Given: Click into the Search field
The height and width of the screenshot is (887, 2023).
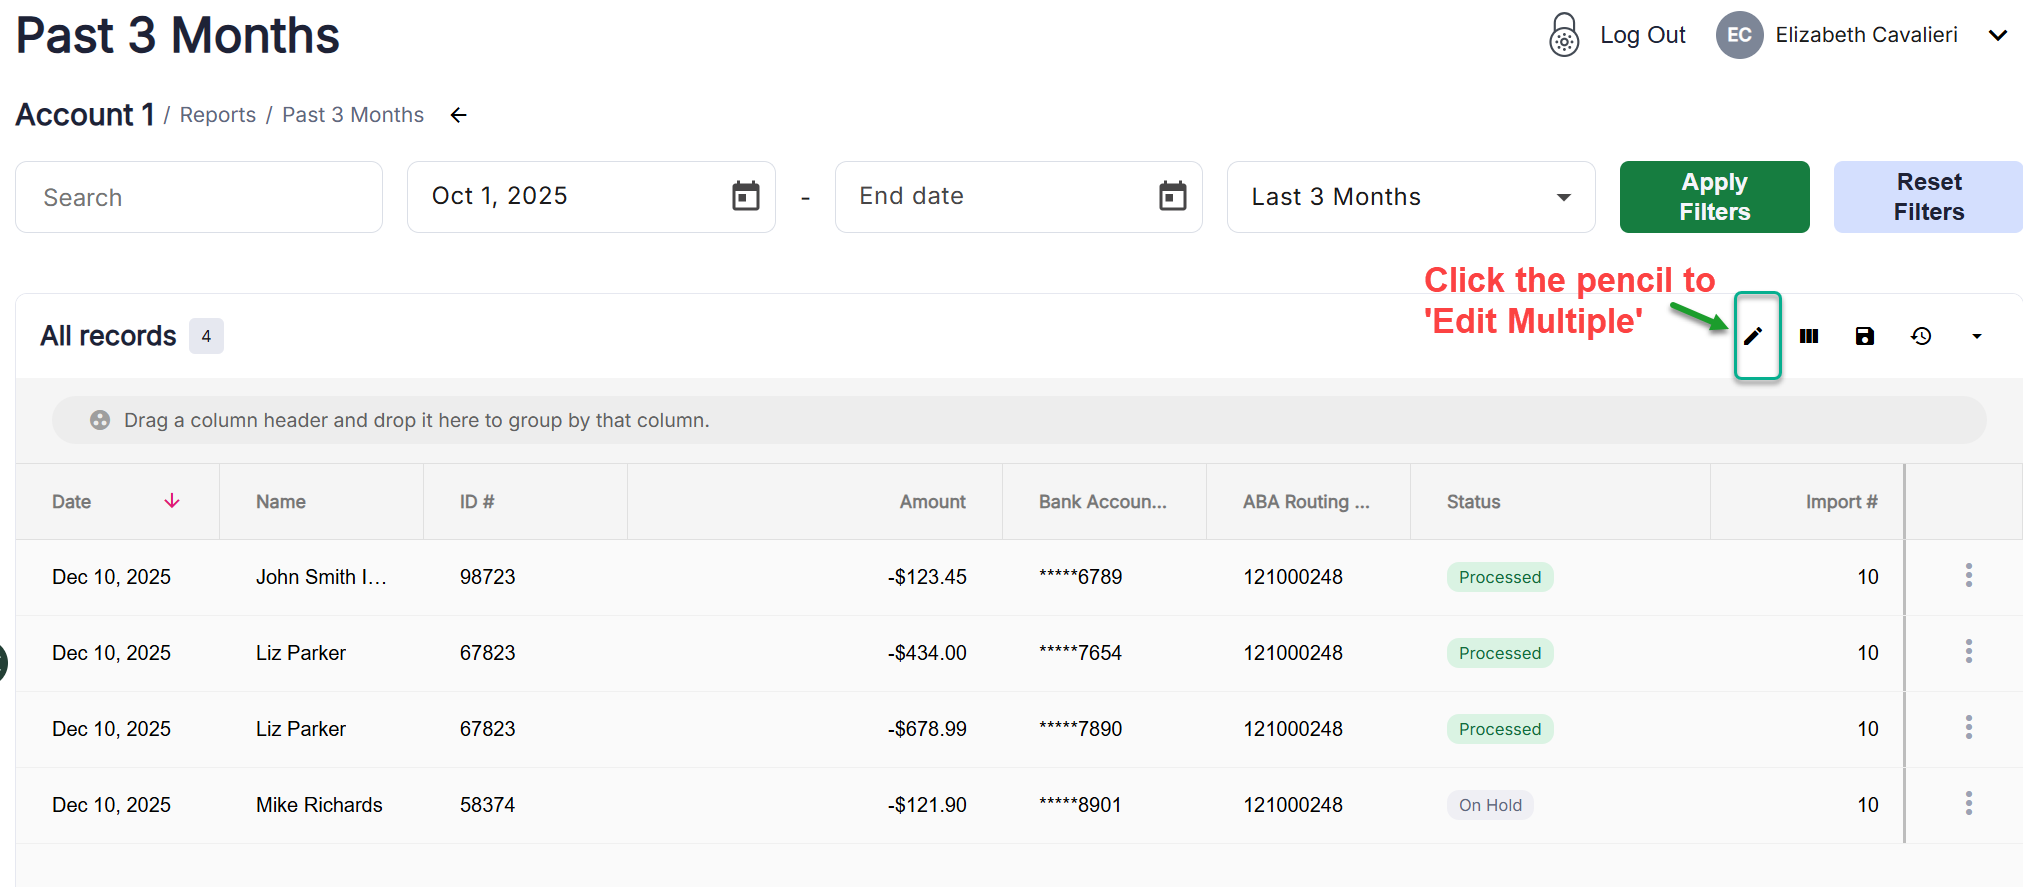Looking at the screenshot, I should click(198, 197).
